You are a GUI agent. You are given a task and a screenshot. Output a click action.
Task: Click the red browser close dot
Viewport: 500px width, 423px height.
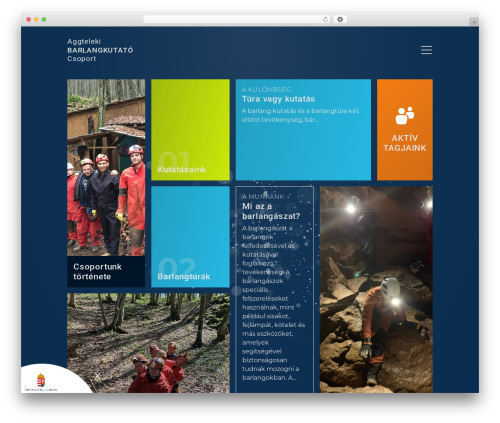tap(29, 19)
